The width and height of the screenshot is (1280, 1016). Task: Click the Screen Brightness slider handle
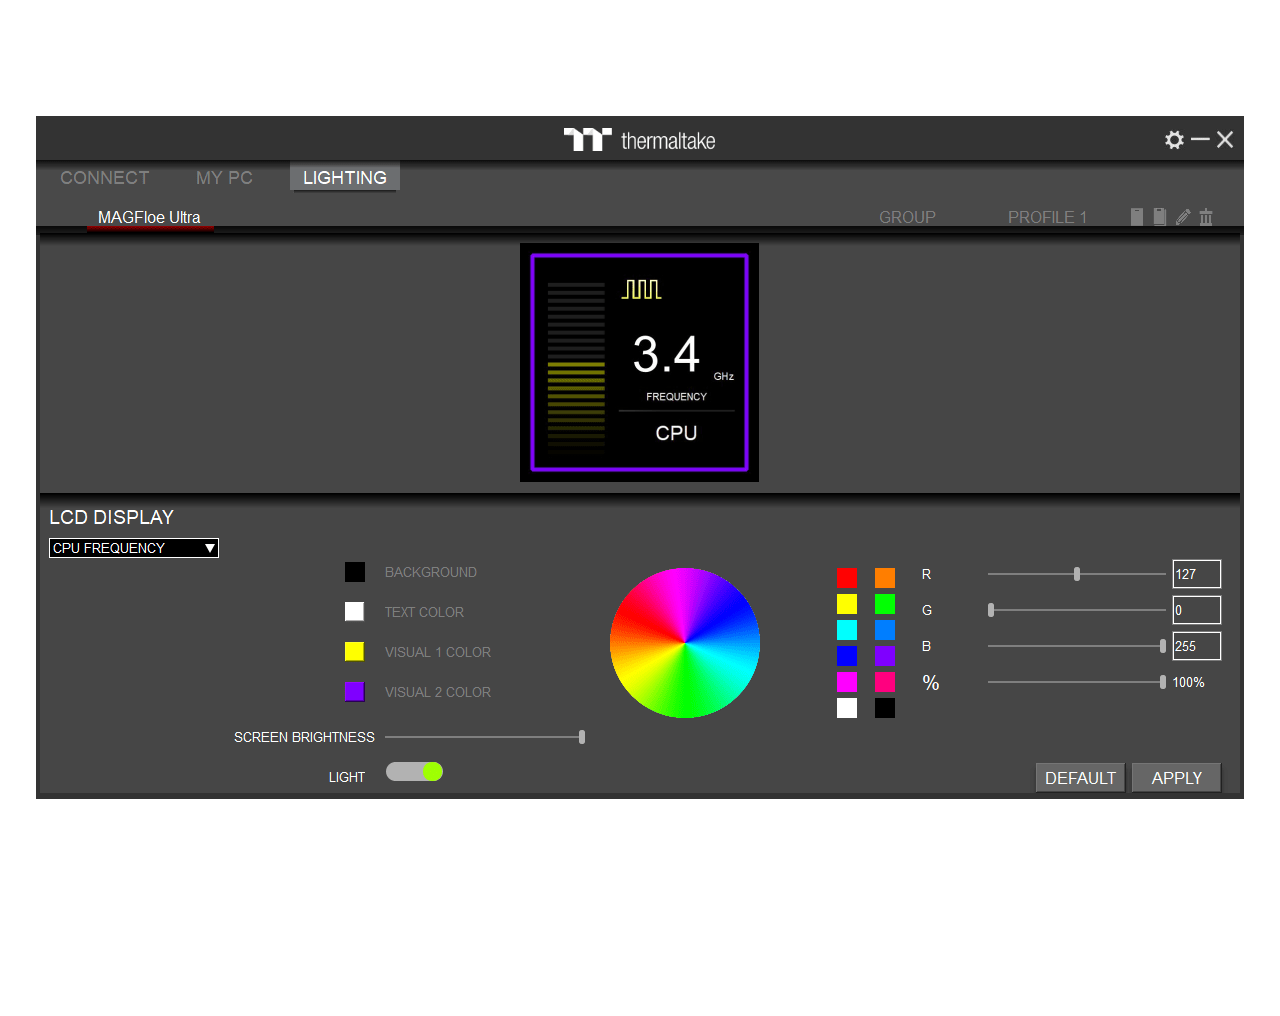582,737
